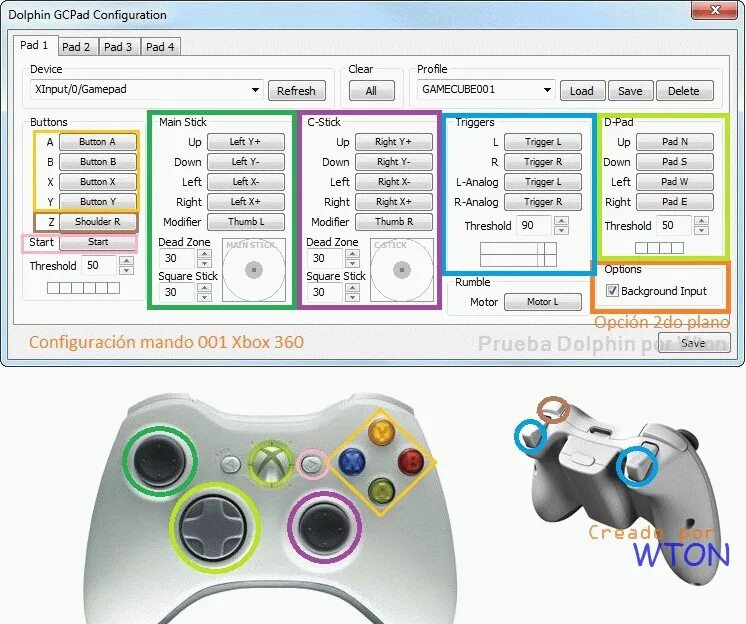Click C-Stick Modifier mapping Thumb R
The height and width of the screenshot is (624, 746).
point(393,222)
